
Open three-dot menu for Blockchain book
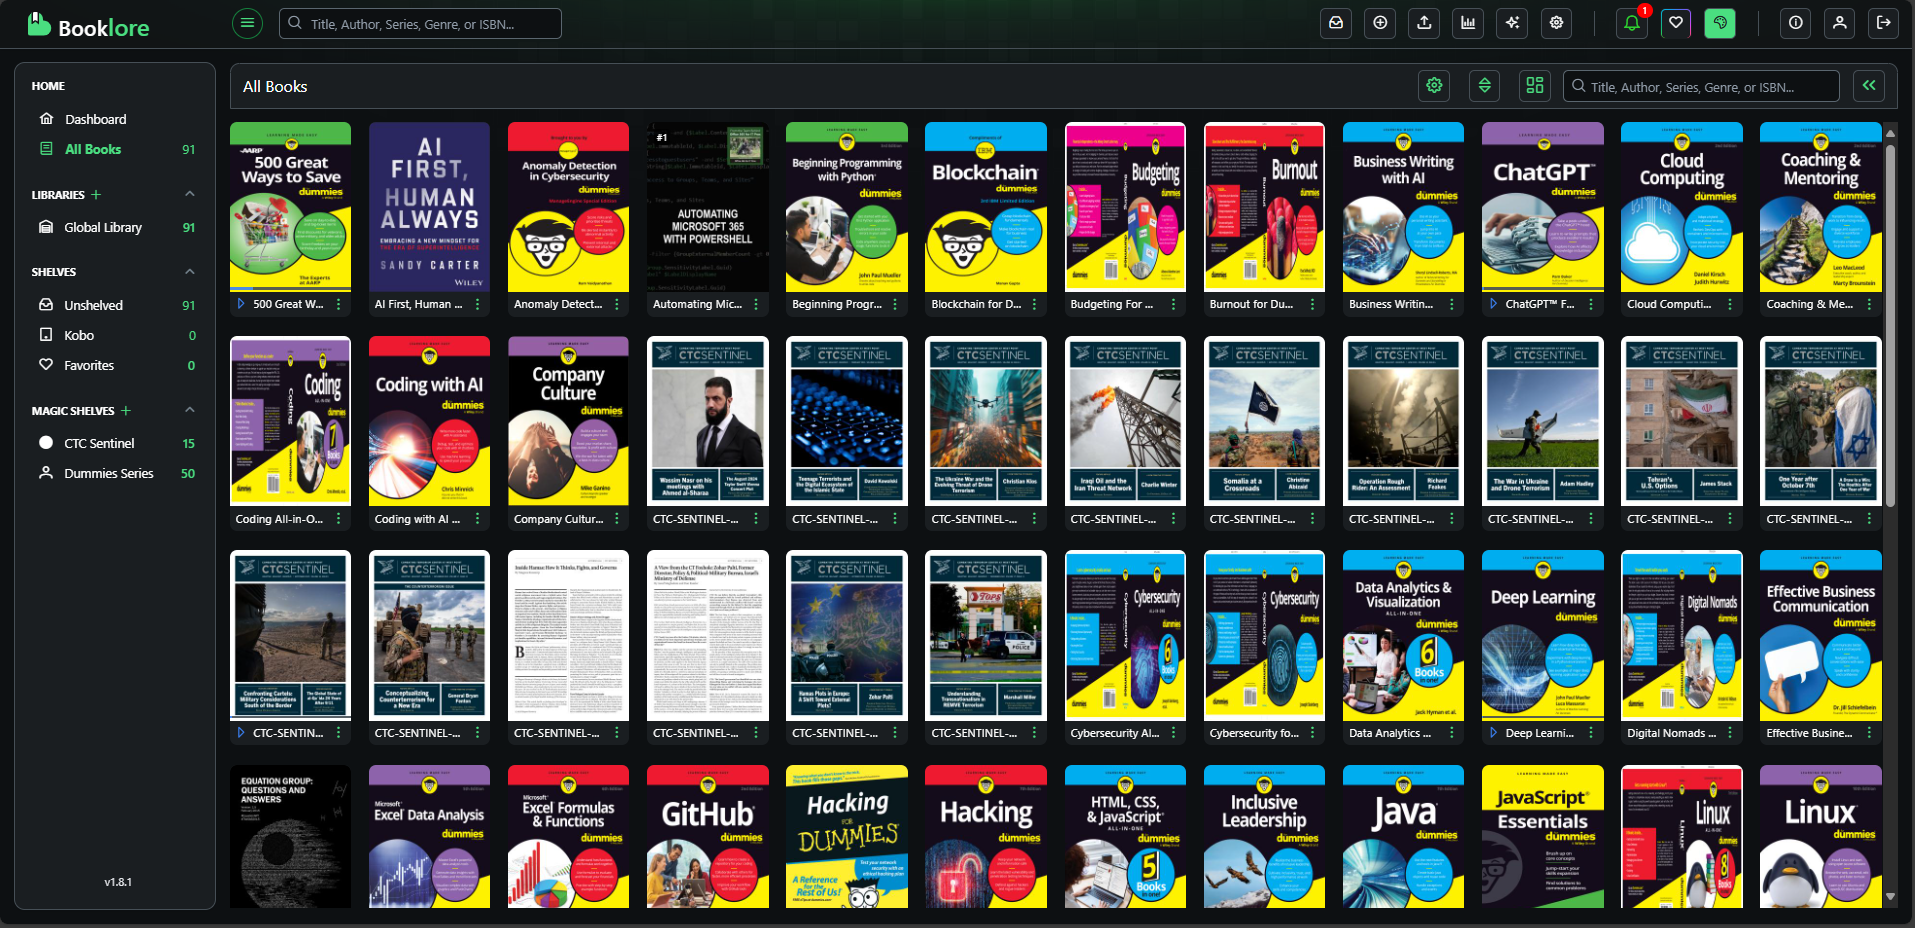[1034, 305]
